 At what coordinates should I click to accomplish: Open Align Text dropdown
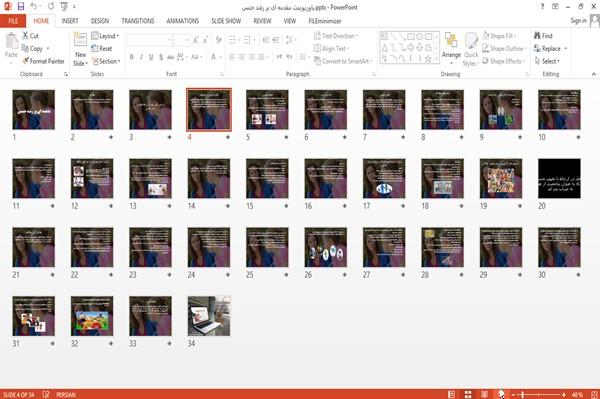pos(331,48)
